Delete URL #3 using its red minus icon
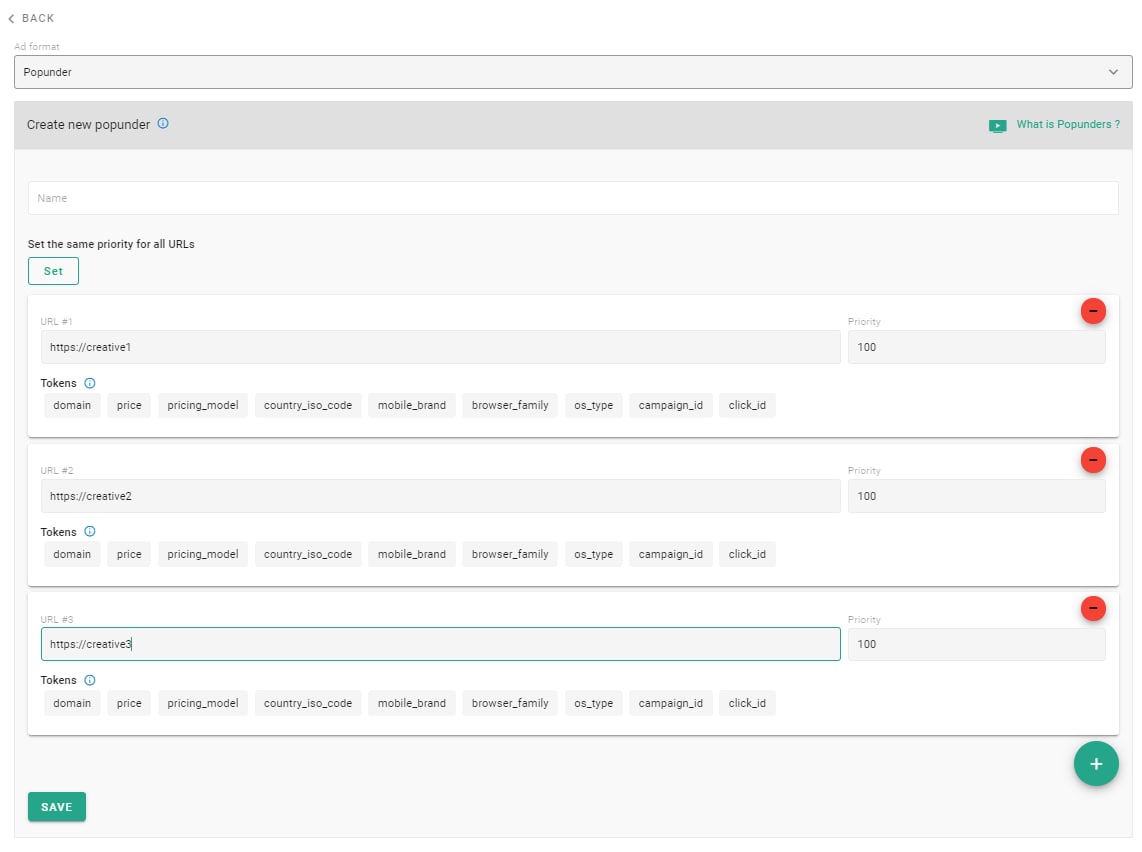The width and height of the screenshot is (1142, 852). (x=1093, y=608)
